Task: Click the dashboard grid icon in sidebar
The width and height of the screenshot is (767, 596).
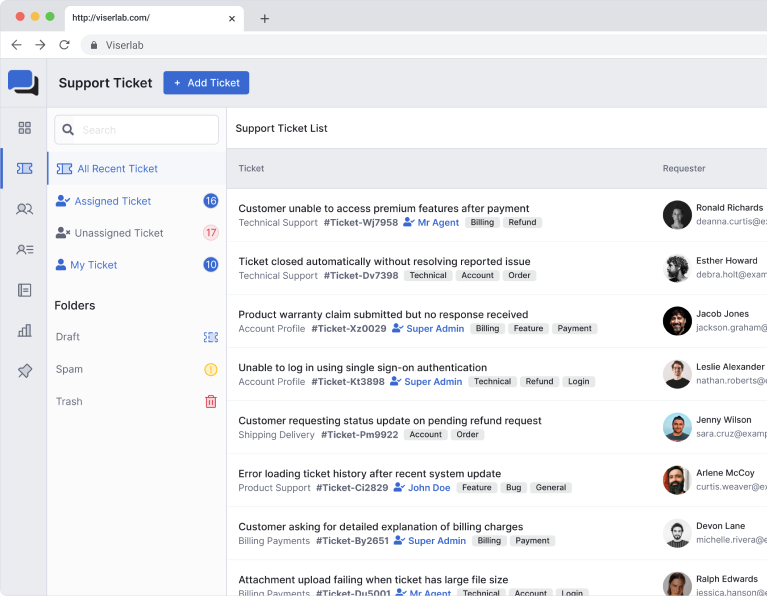Action: (x=24, y=128)
